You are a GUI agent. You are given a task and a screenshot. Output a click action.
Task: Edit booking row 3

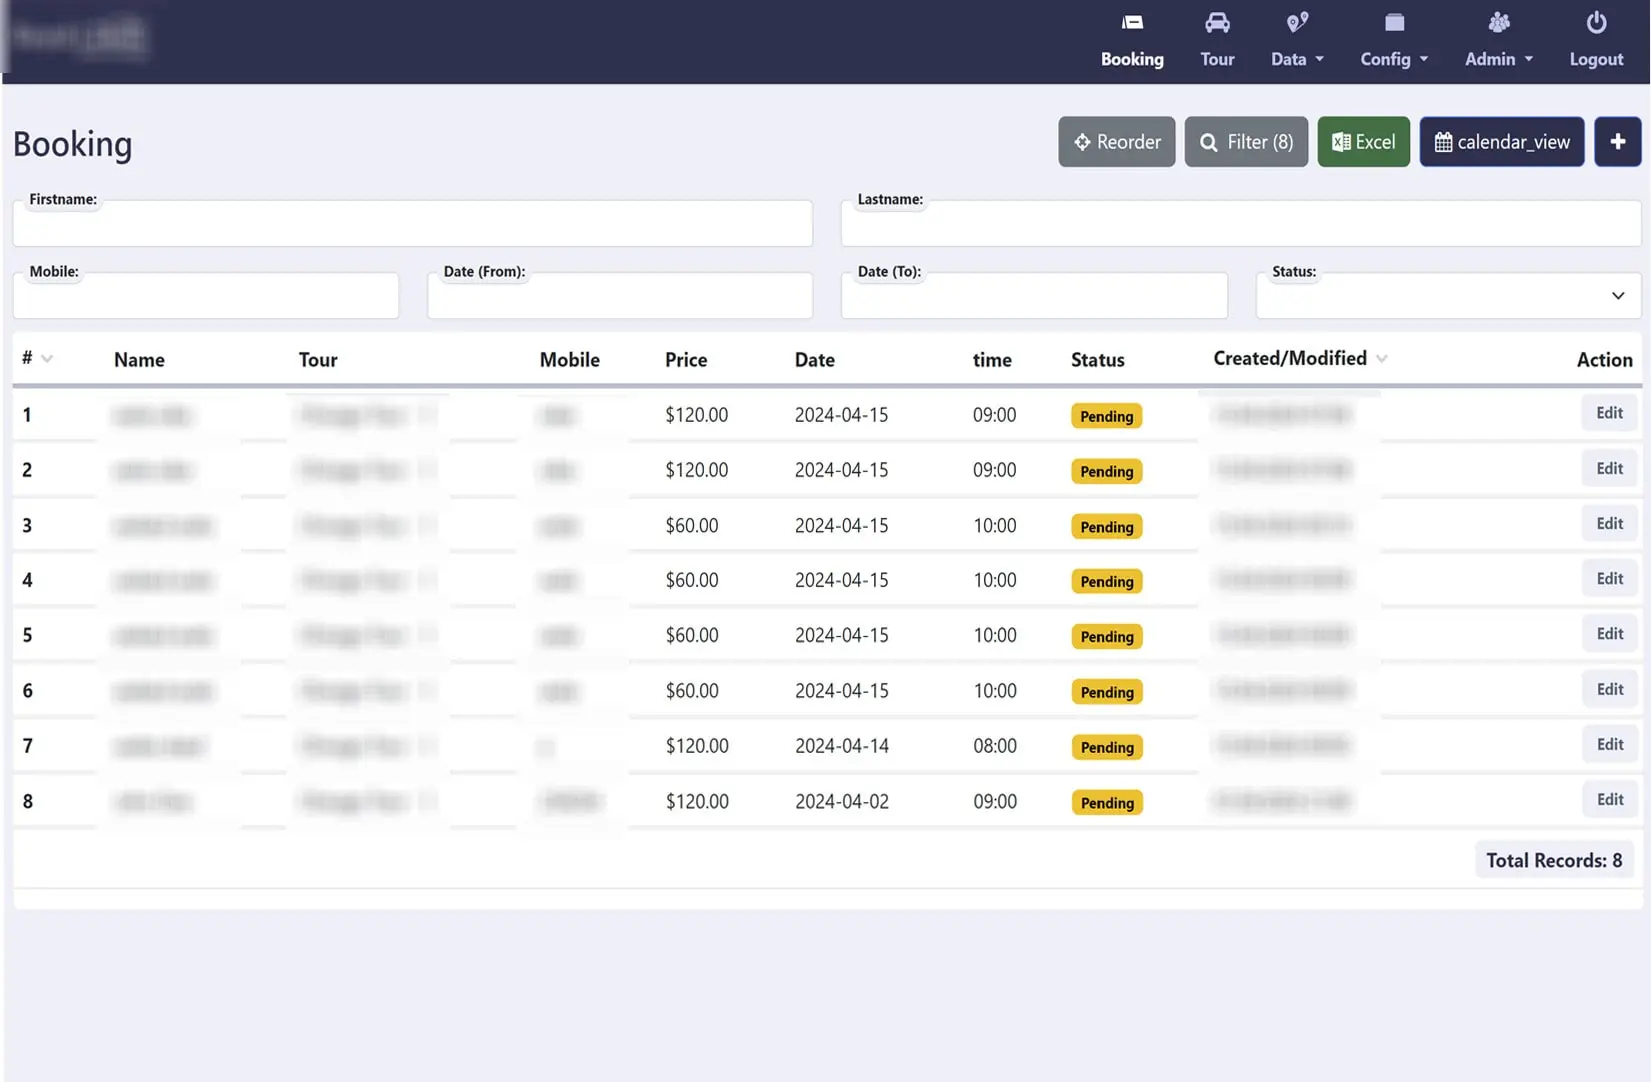coord(1608,524)
